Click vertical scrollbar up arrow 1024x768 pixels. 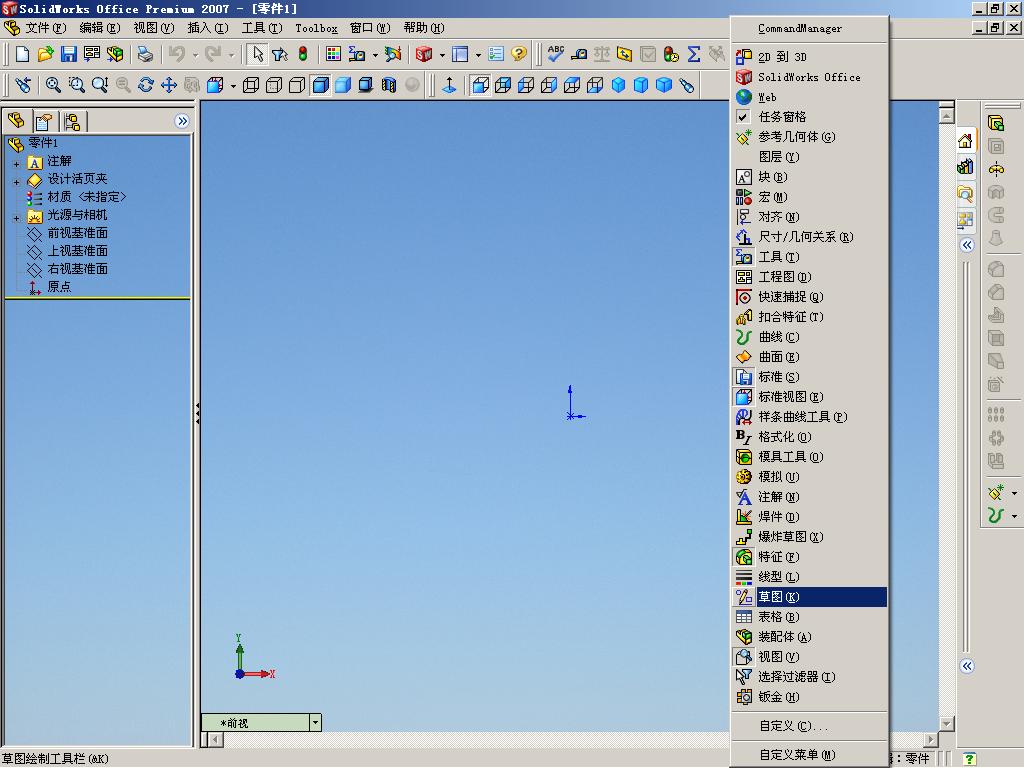click(x=946, y=116)
